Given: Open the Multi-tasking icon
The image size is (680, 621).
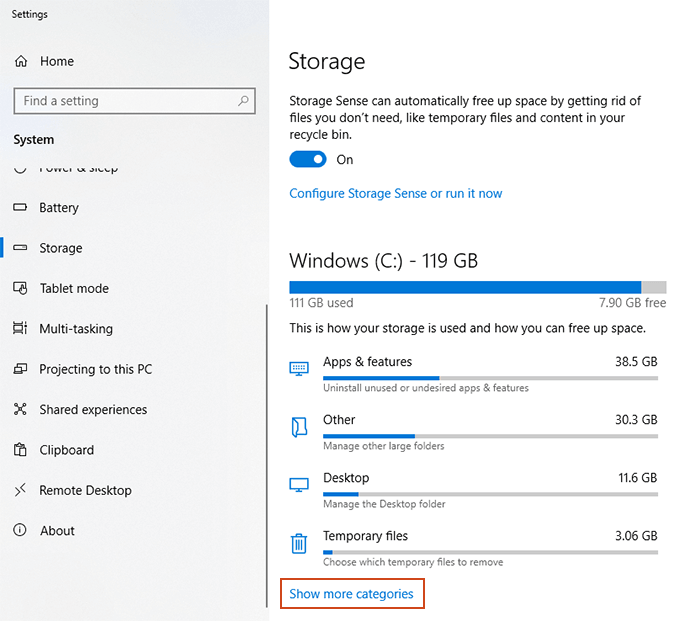Looking at the screenshot, I should (x=20, y=329).
